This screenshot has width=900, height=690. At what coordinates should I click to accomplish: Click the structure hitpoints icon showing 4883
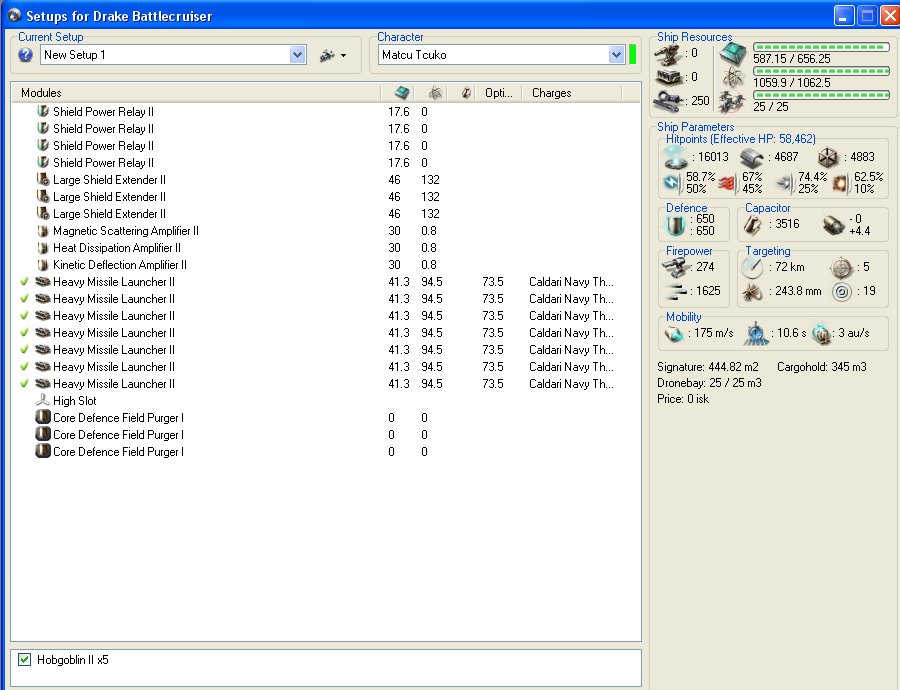click(x=828, y=157)
